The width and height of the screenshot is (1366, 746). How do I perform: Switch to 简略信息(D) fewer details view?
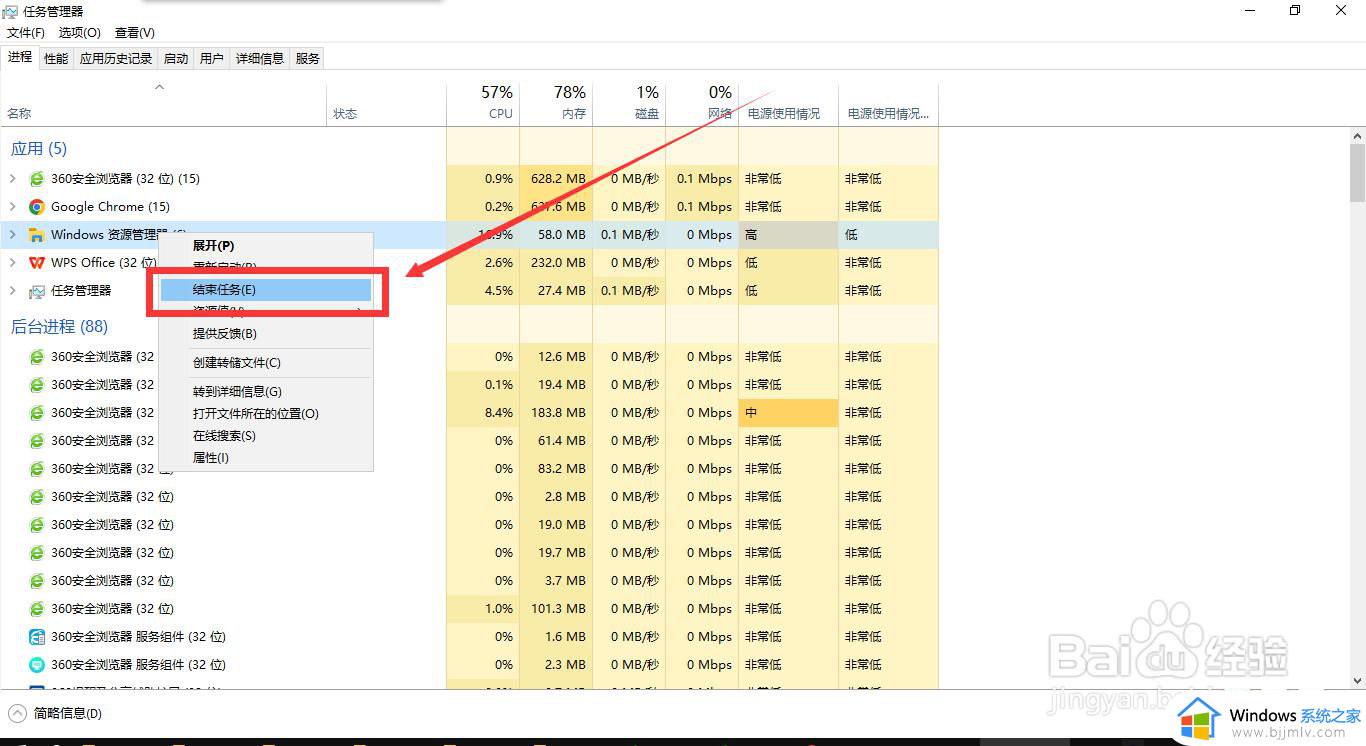56,714
